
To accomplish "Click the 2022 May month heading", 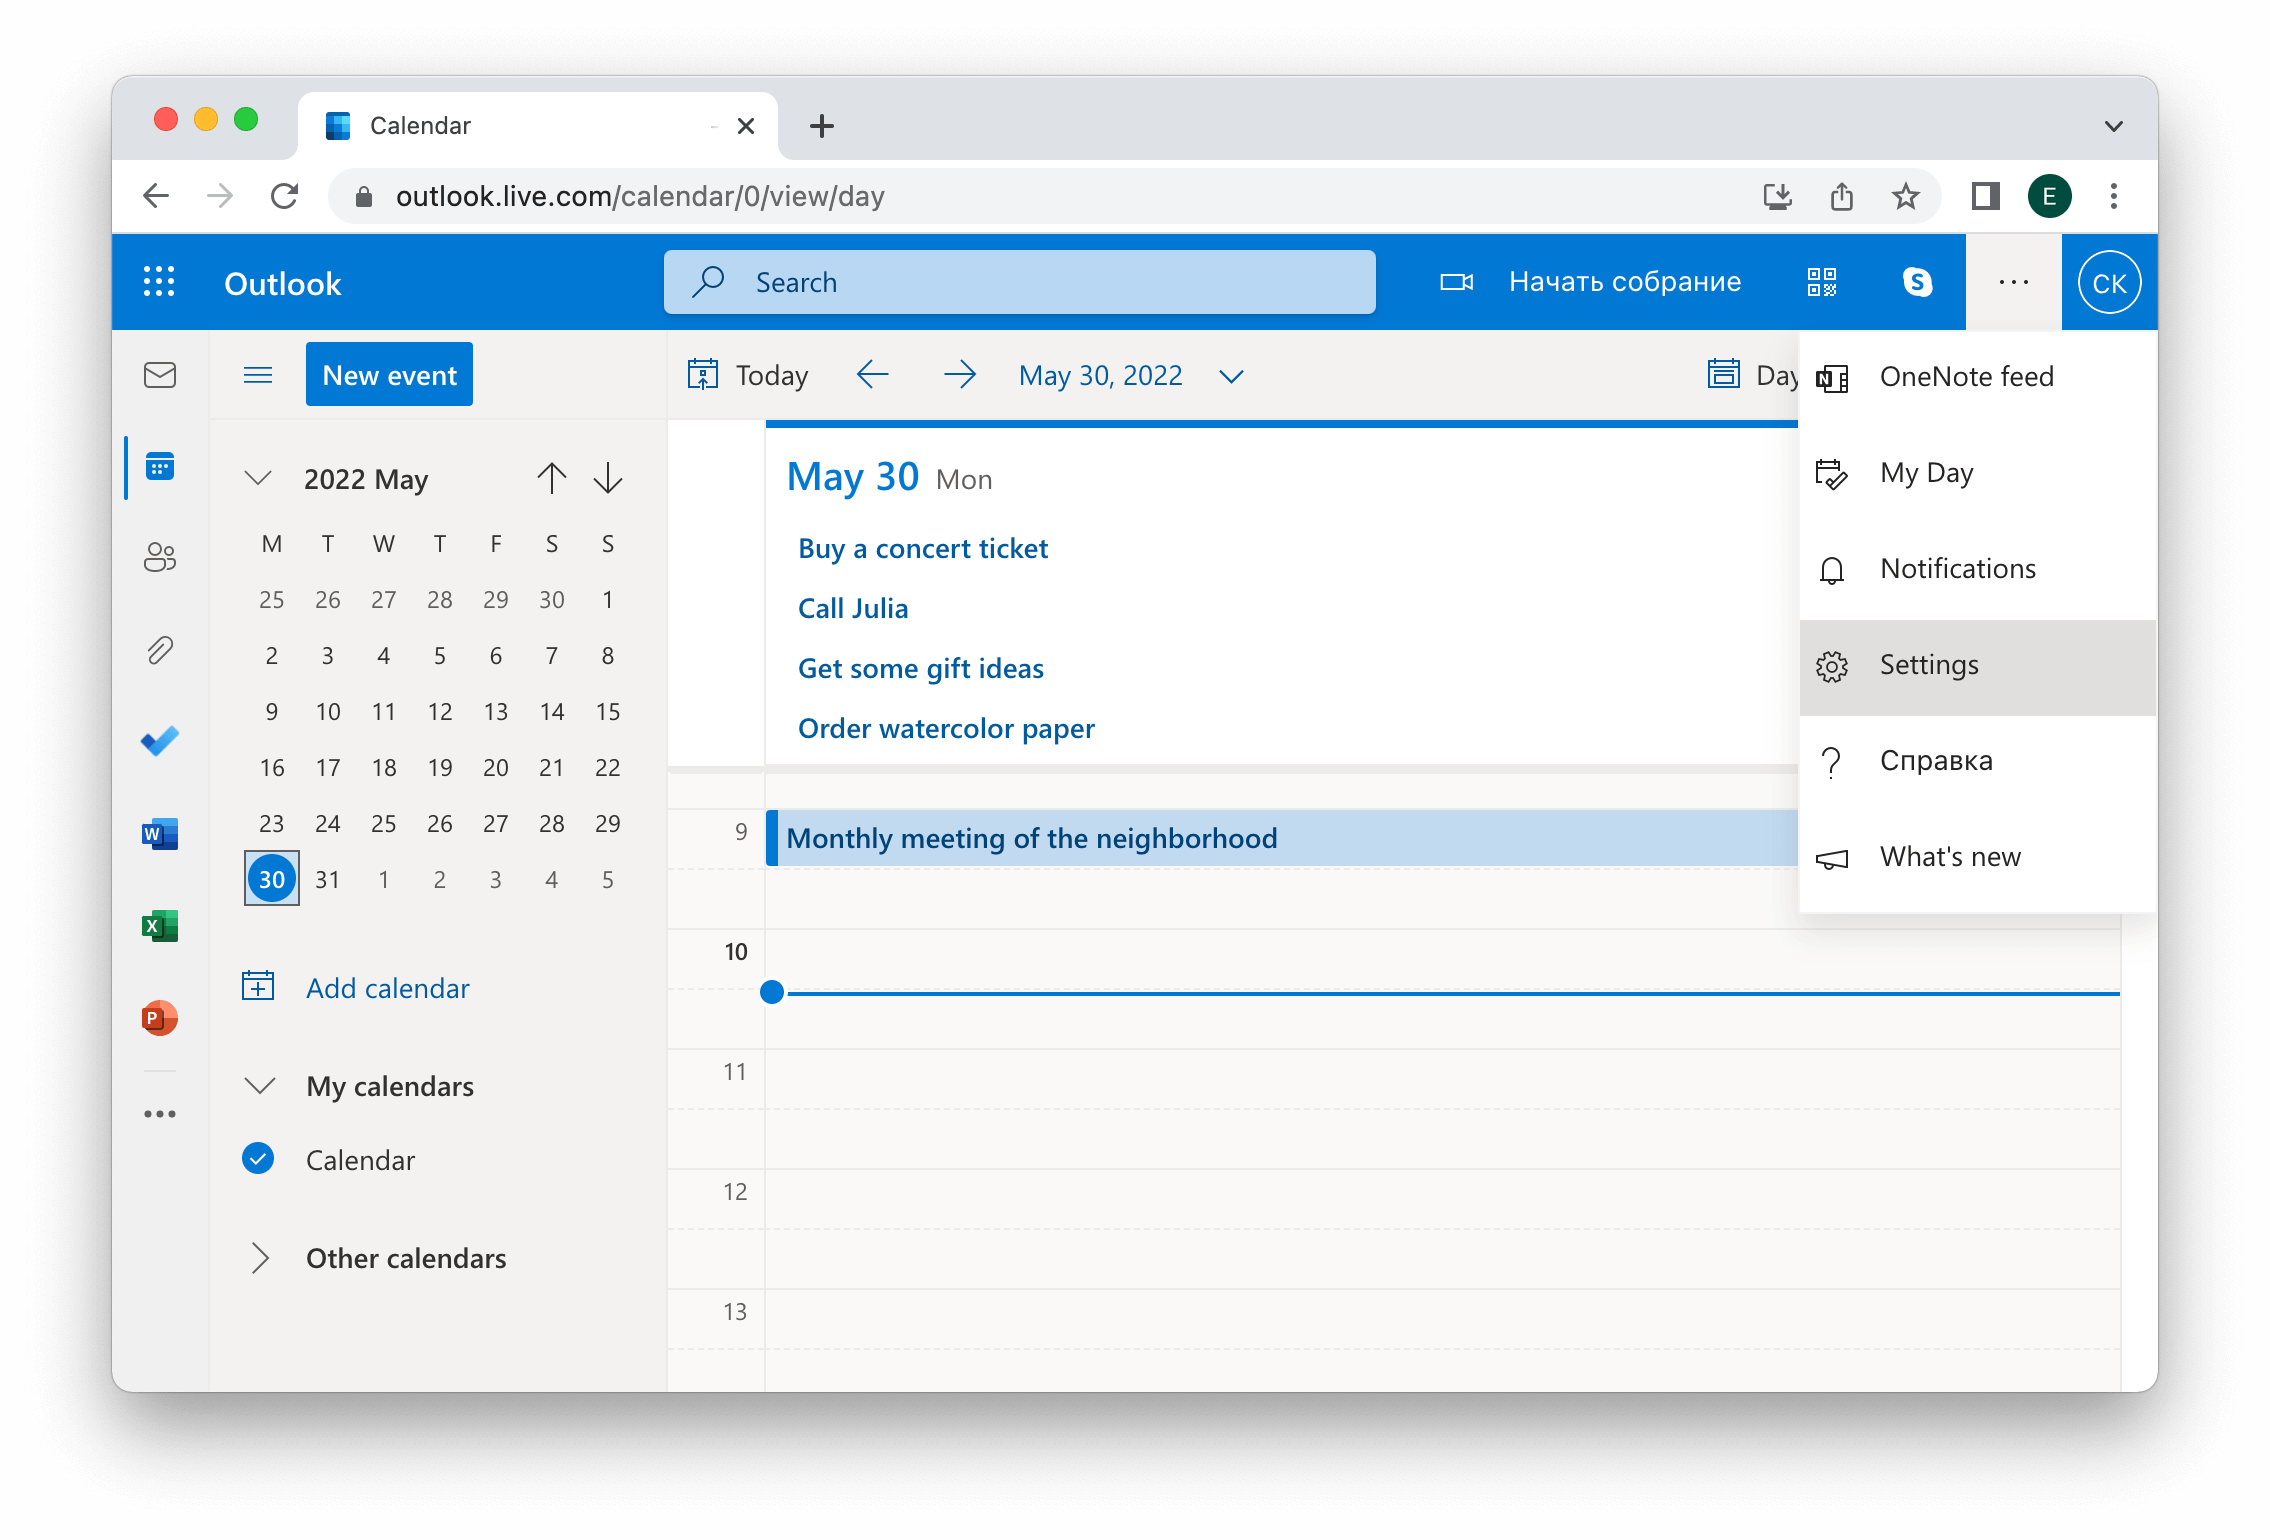I will point(366,479).
